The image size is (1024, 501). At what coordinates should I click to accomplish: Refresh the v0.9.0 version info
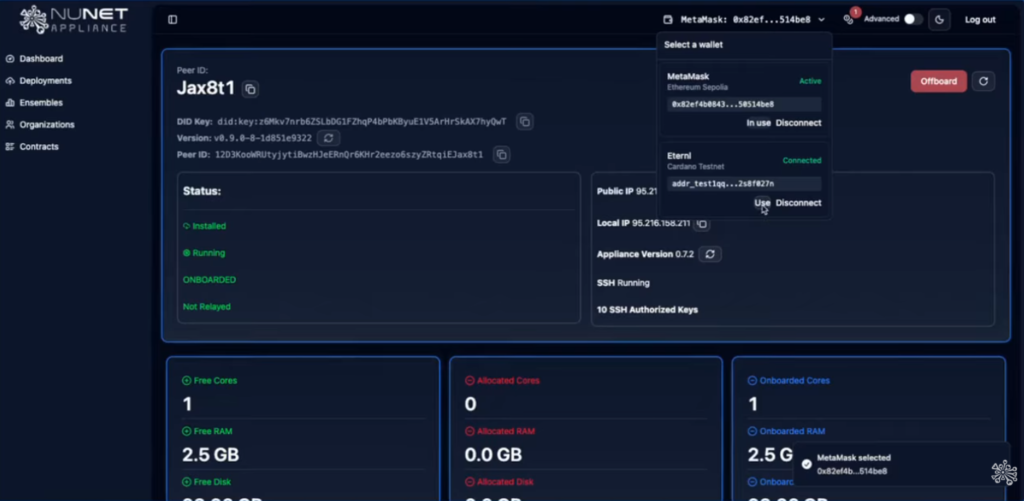coord(328,138)
